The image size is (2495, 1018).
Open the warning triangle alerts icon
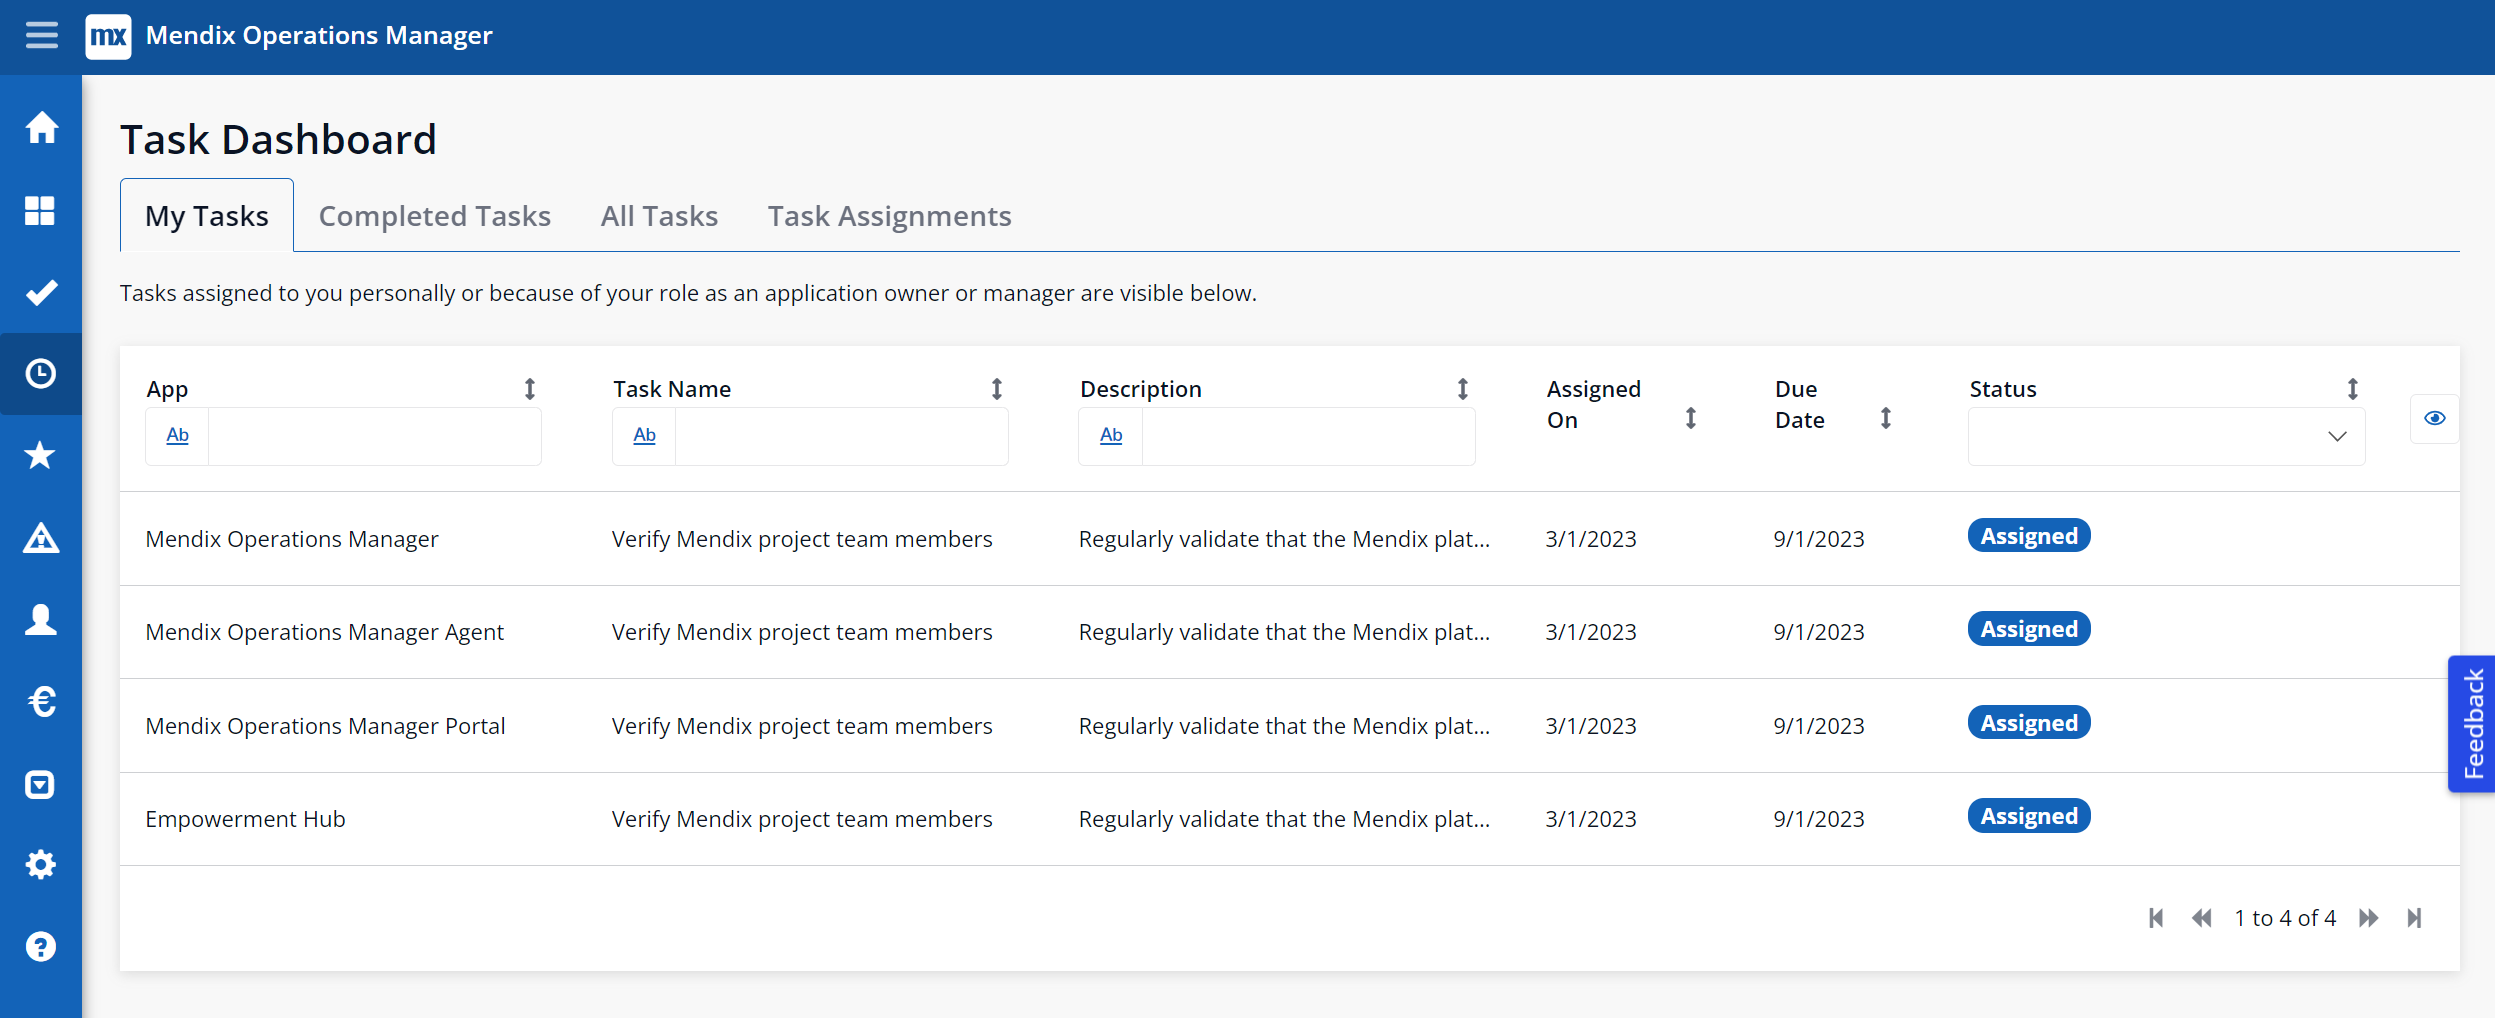click(41, 538)
